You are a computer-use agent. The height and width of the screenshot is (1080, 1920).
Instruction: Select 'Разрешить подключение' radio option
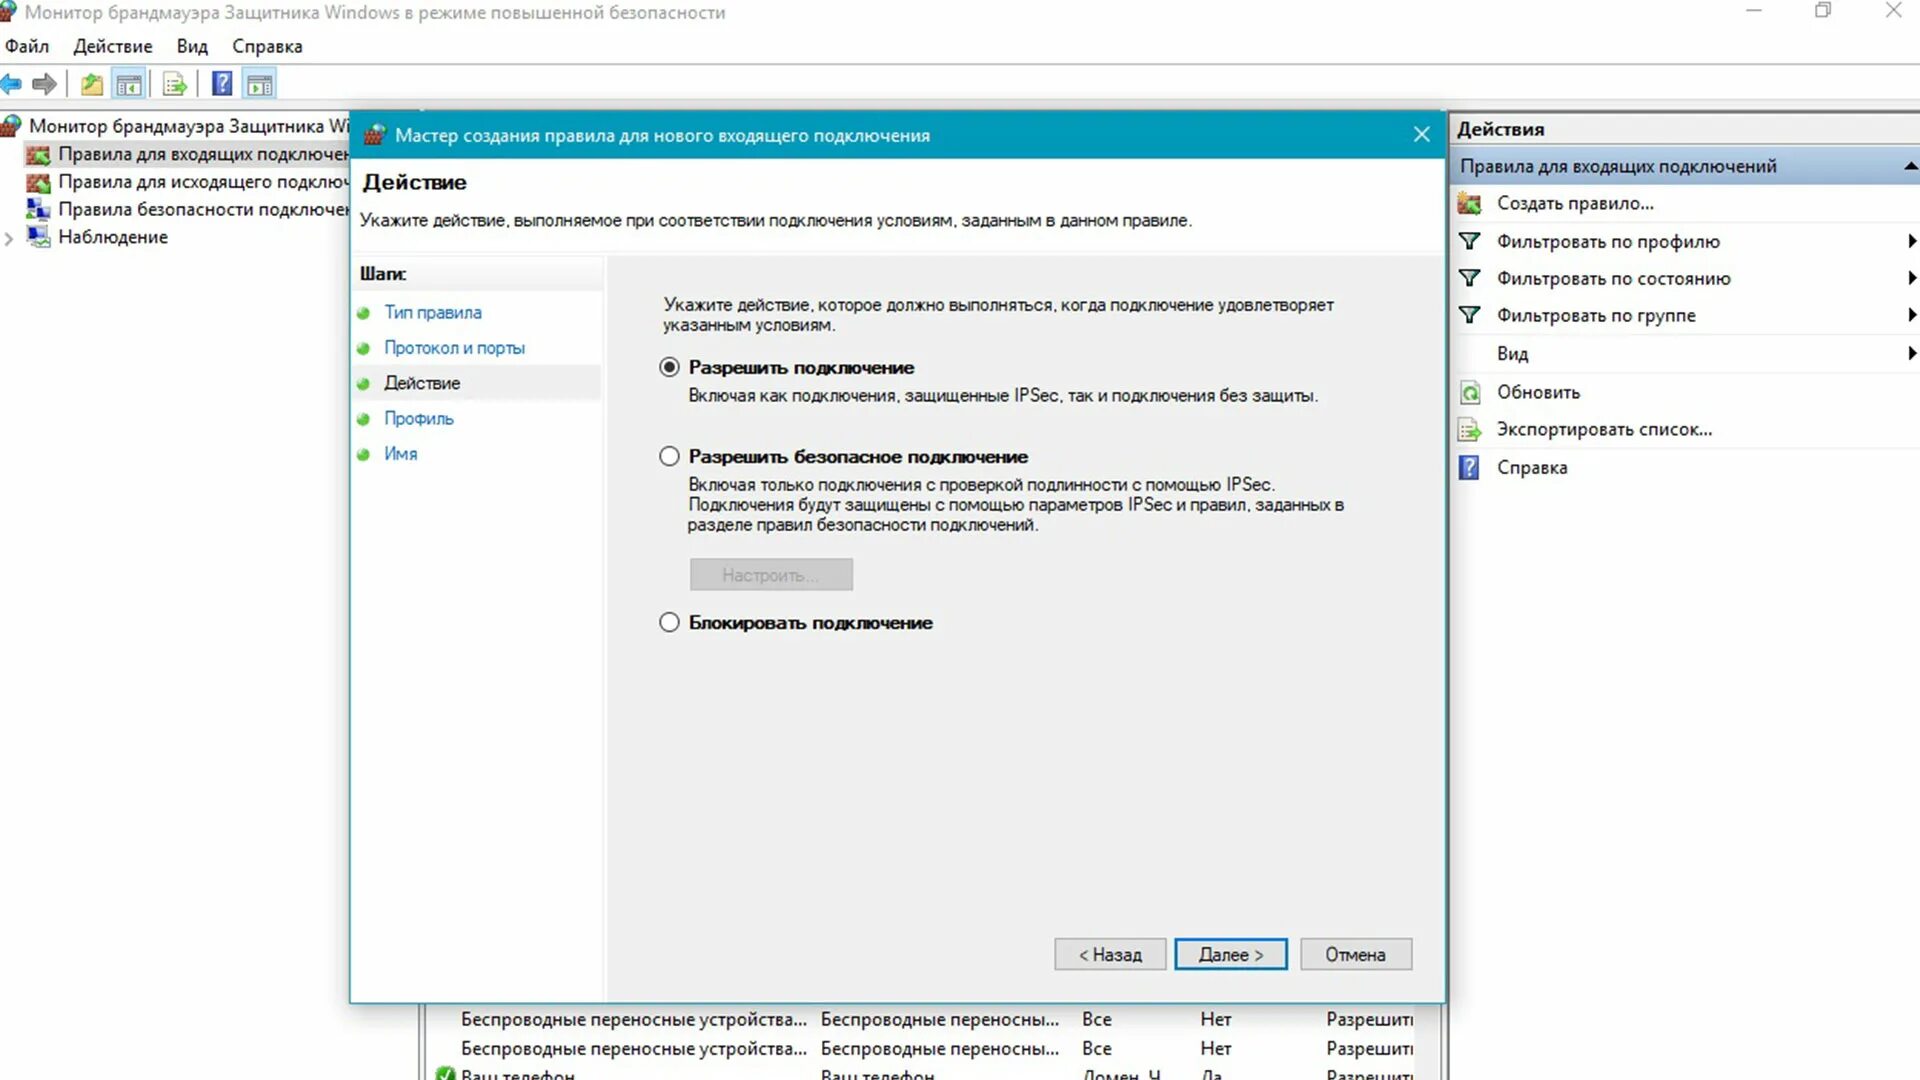669,367
